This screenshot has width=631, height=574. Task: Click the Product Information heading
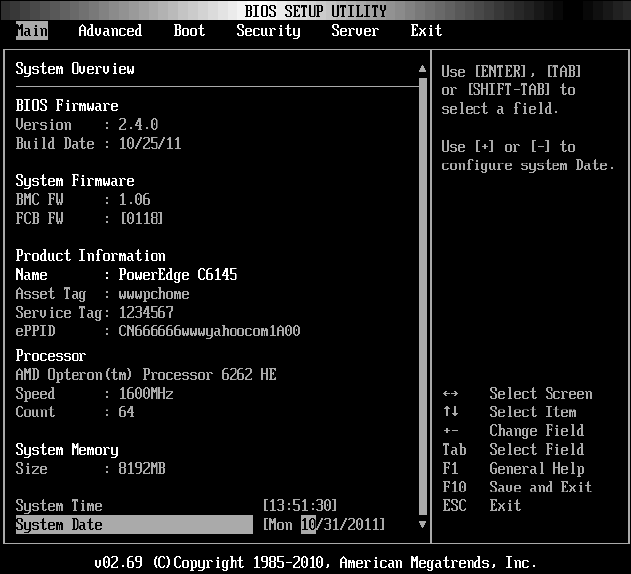tap(91, 256)
